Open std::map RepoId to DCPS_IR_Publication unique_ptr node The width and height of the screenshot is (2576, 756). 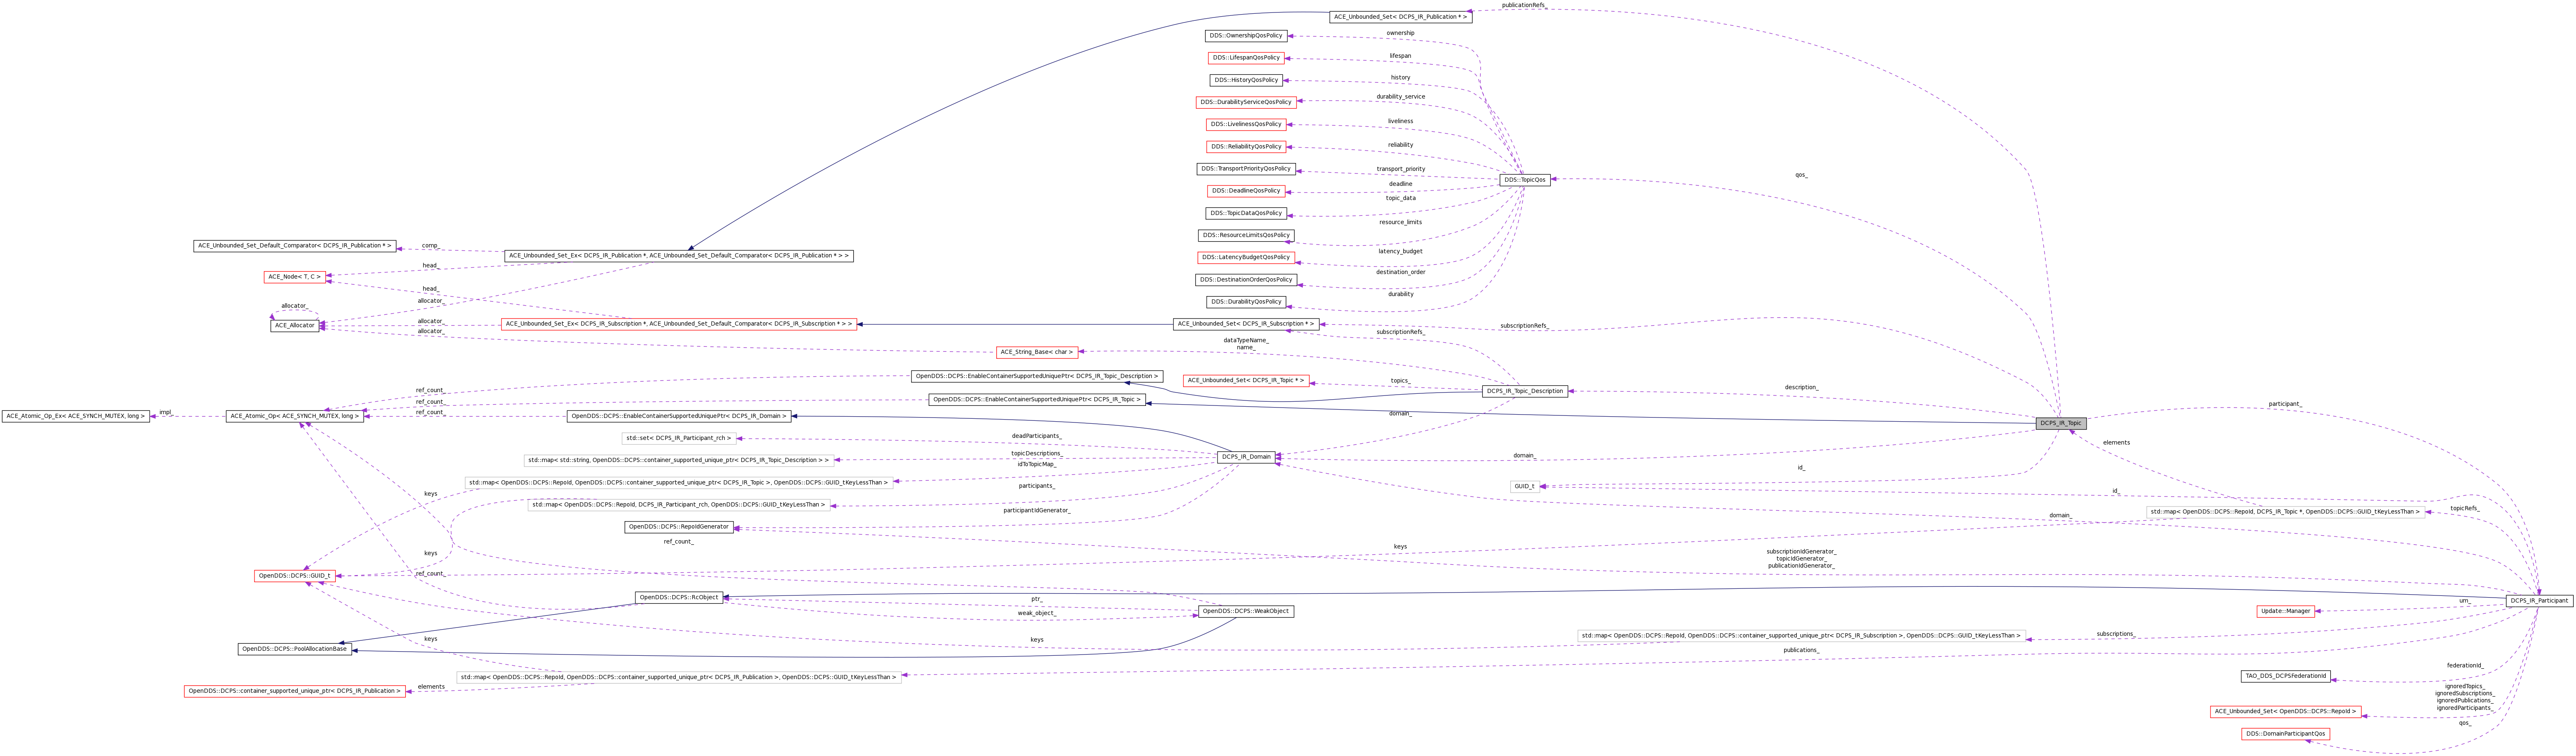tap(679, 677)
